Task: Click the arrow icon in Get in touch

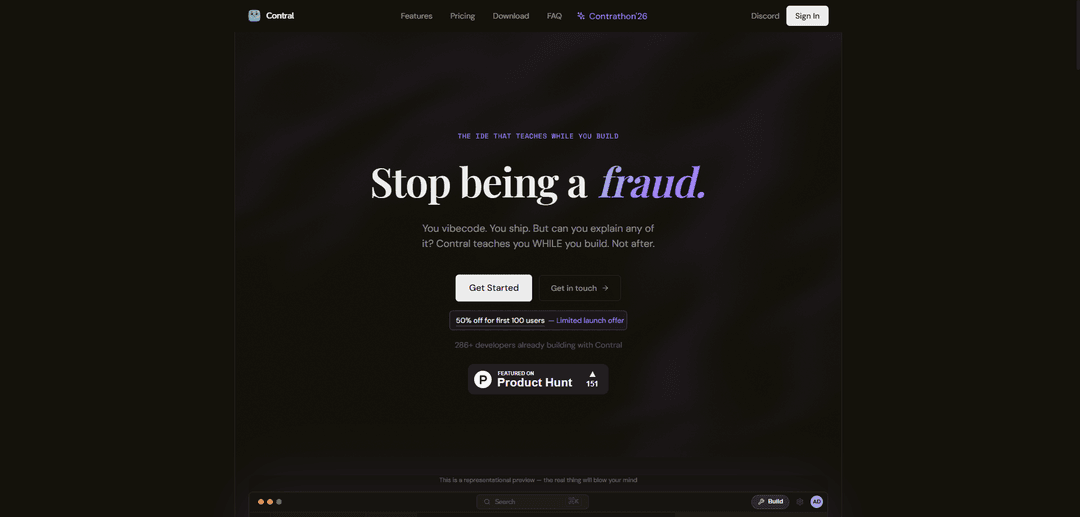Action: pyautogui.click(x=605, y=288)
